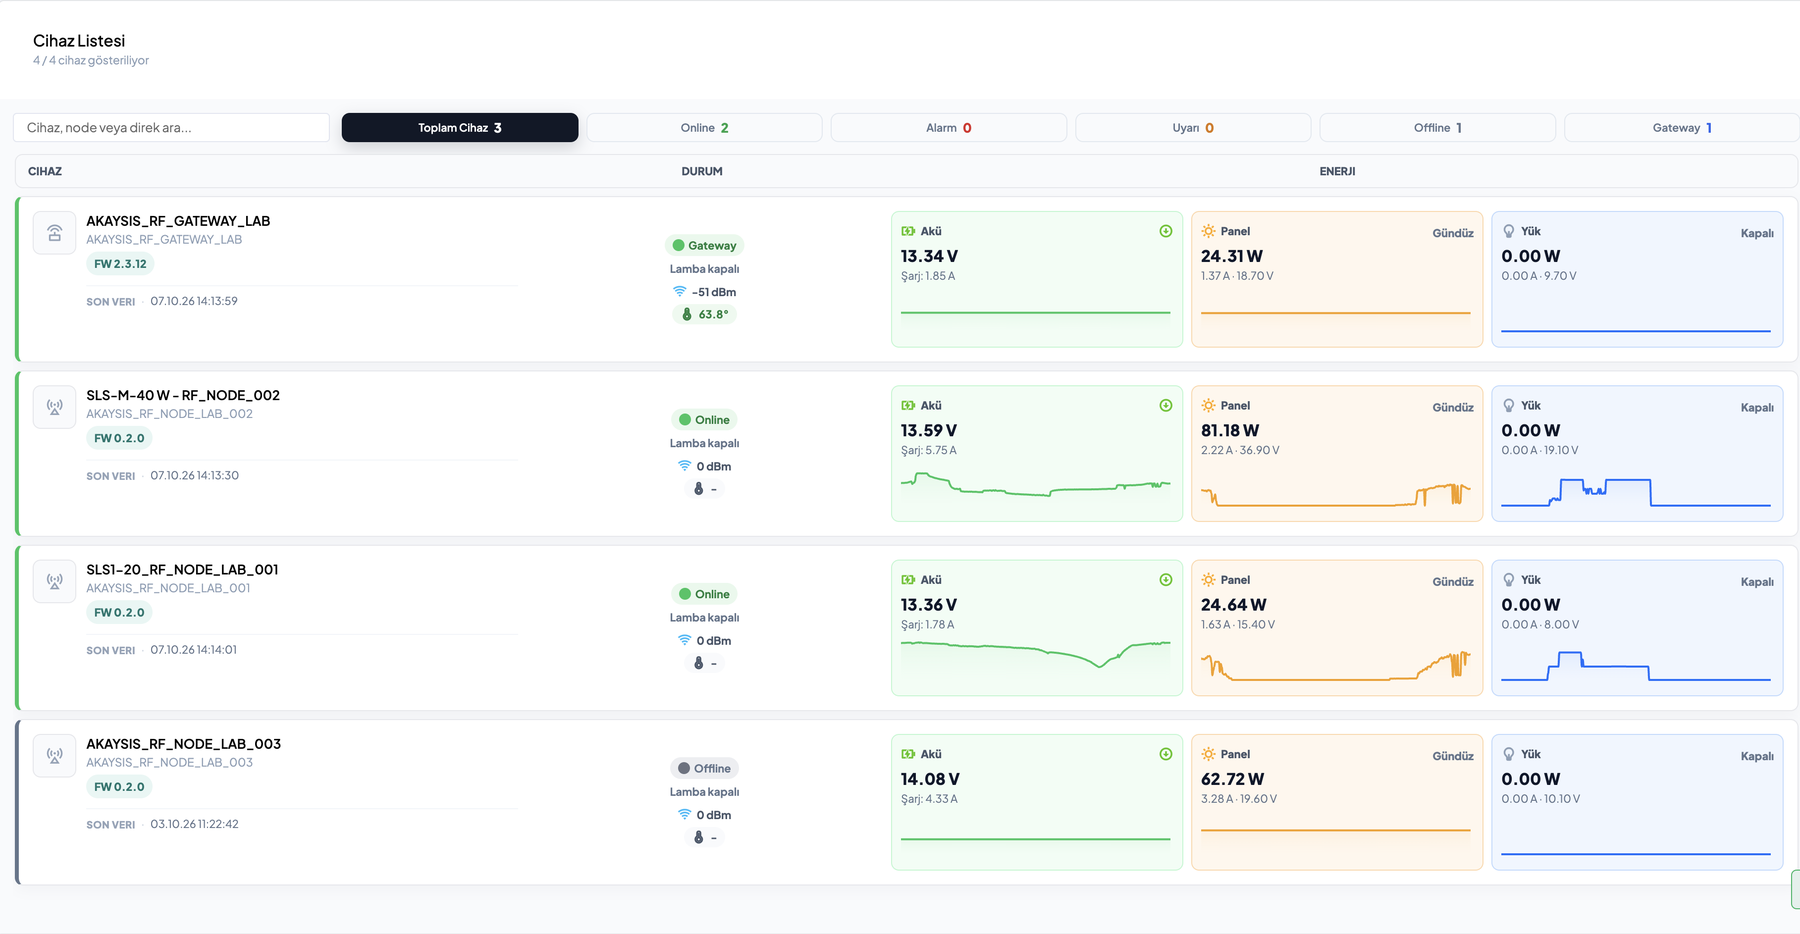Click the wifi signal icon beside -51 dBm
1800x934 pixels.
click(x=680, y=292)
